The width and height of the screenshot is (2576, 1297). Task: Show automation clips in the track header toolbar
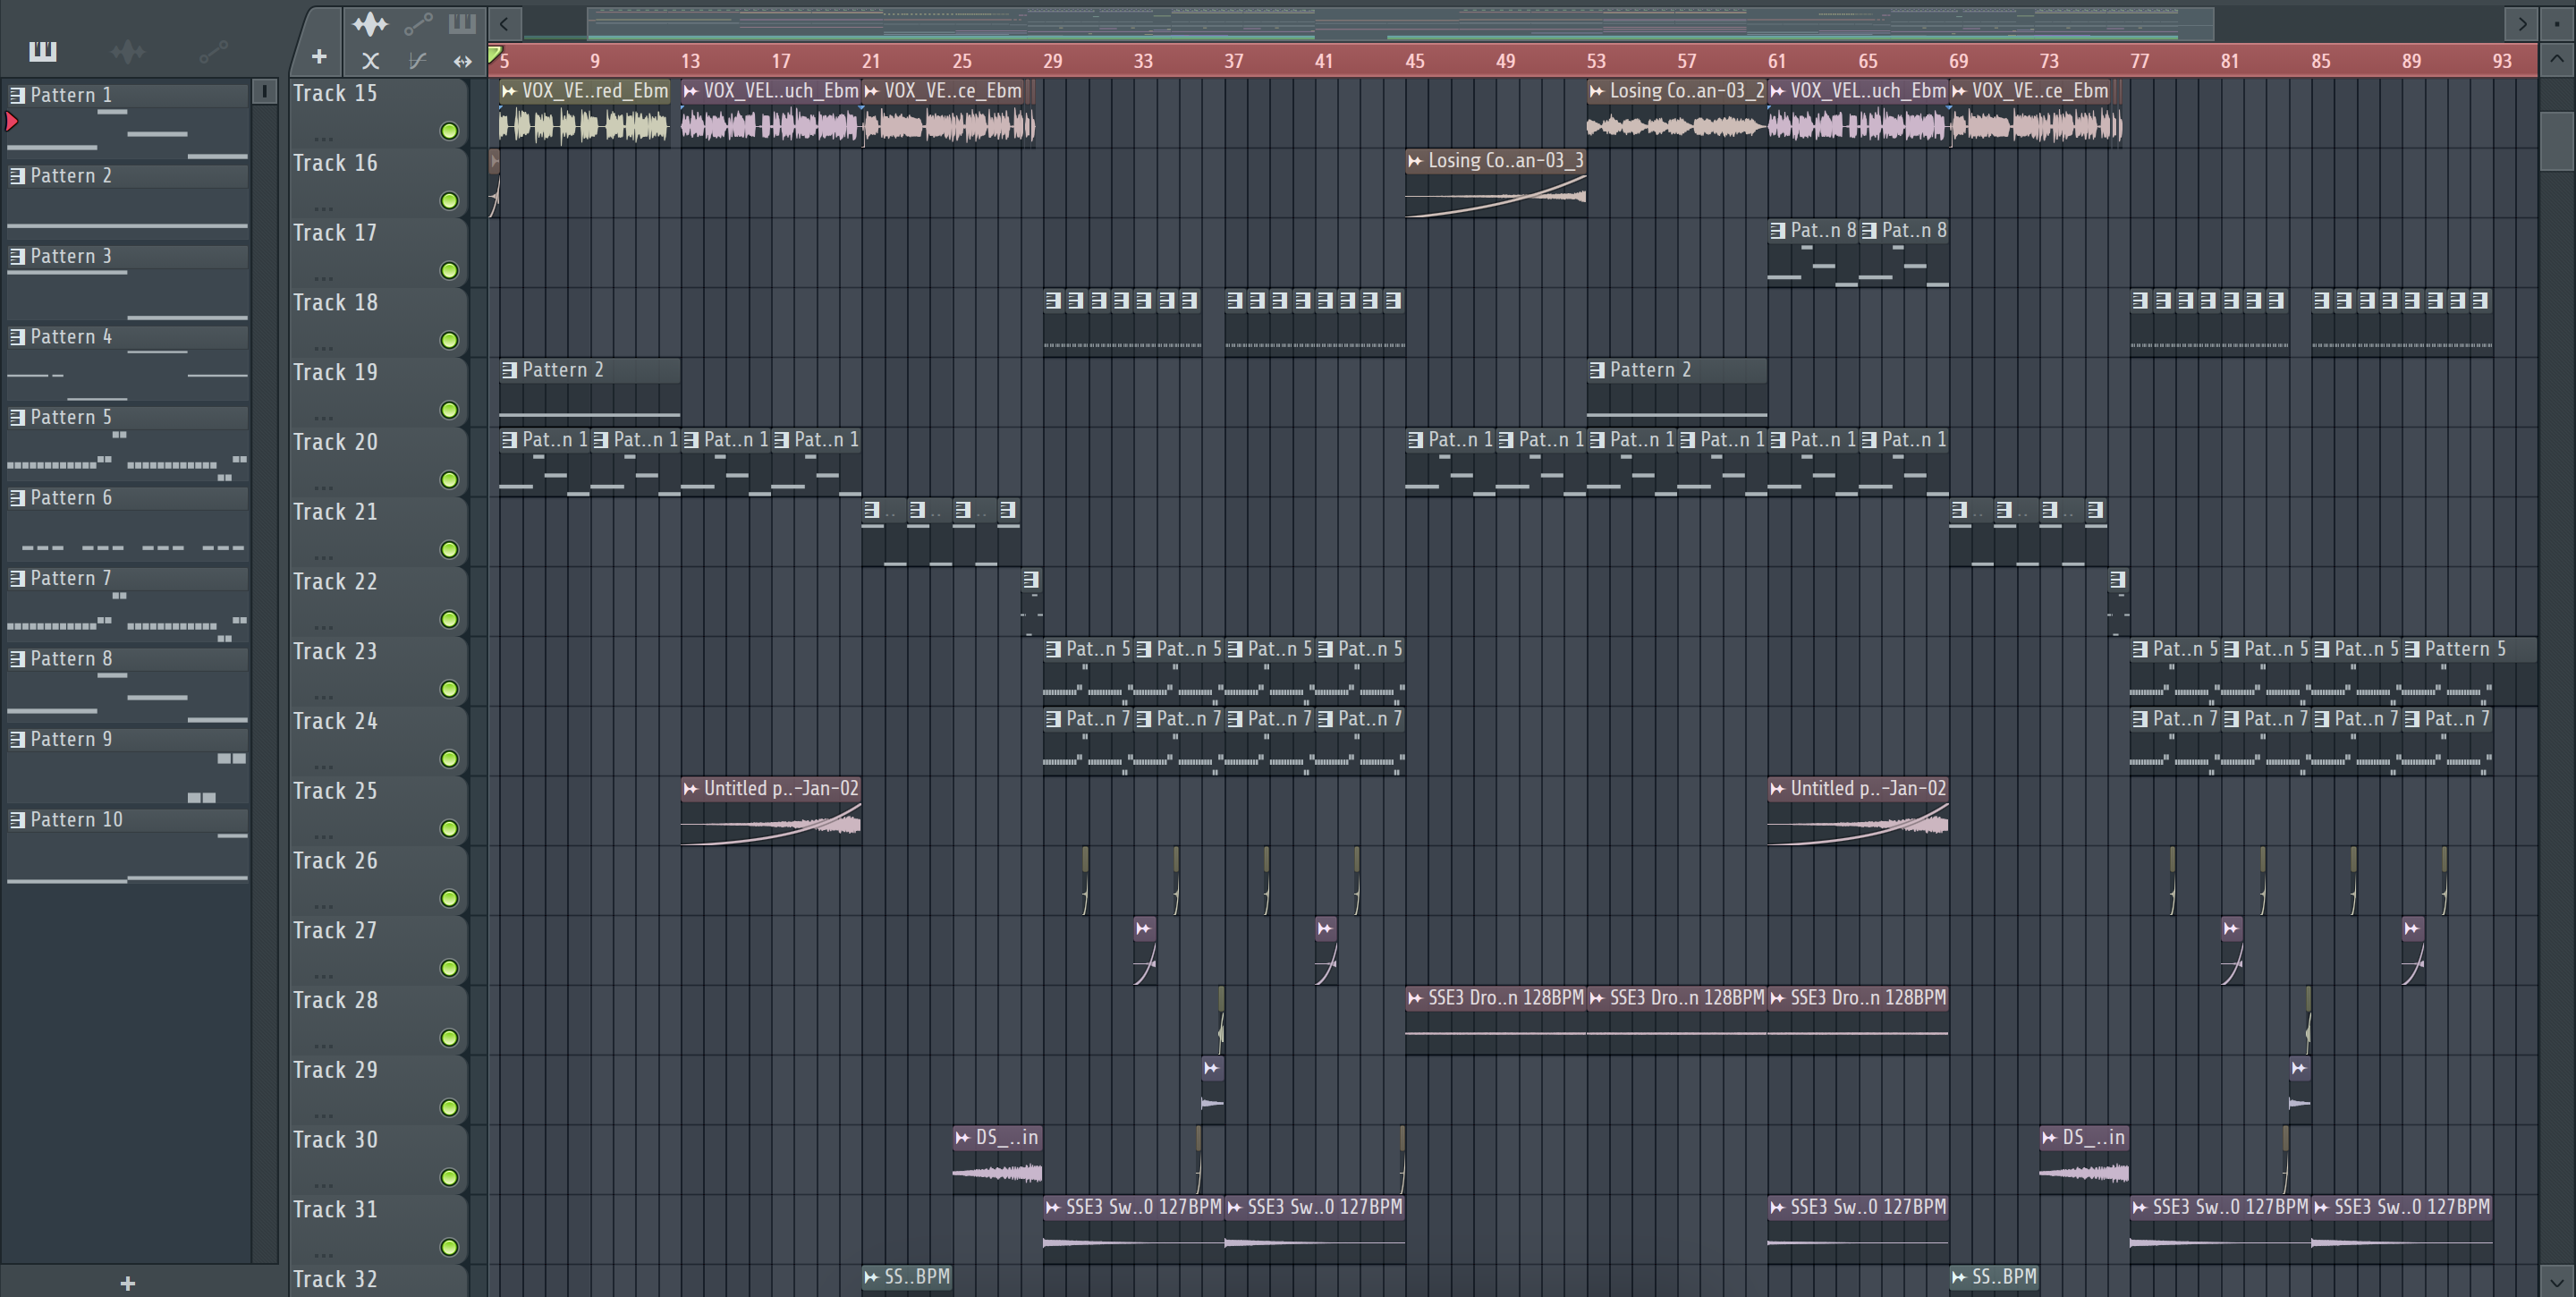[418, 23]
